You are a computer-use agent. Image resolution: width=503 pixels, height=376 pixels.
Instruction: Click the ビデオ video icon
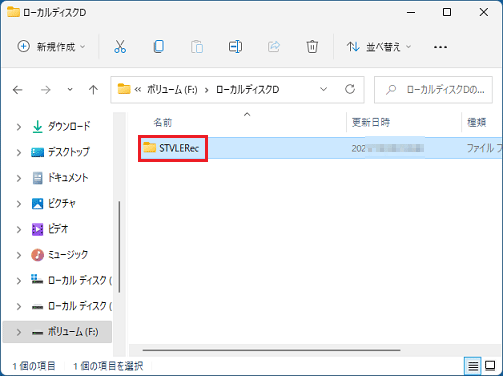pyautogui.click(x=37, y=229)
